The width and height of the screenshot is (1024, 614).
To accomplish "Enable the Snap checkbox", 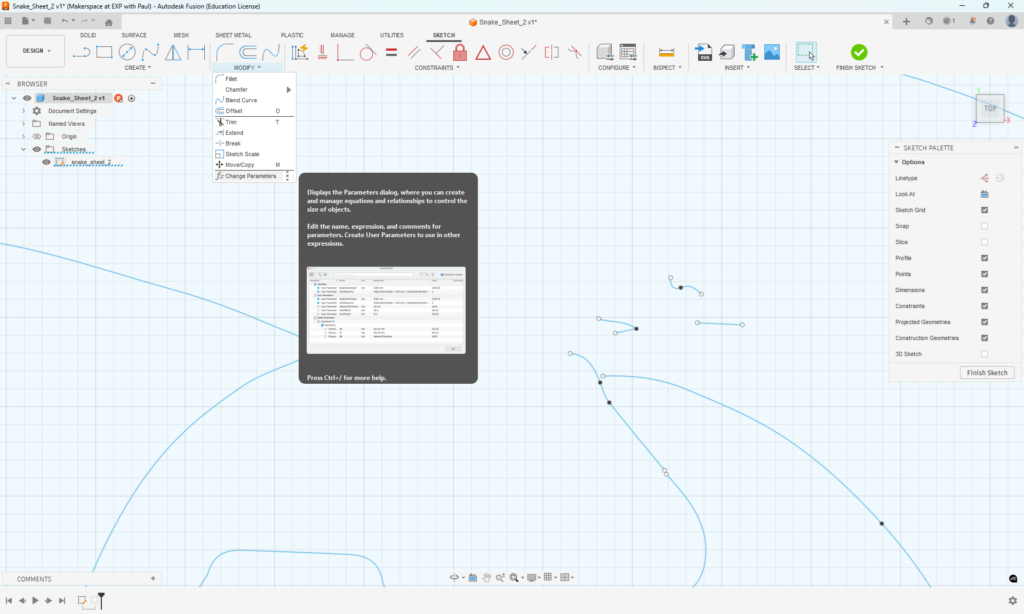I will point(984,225).
